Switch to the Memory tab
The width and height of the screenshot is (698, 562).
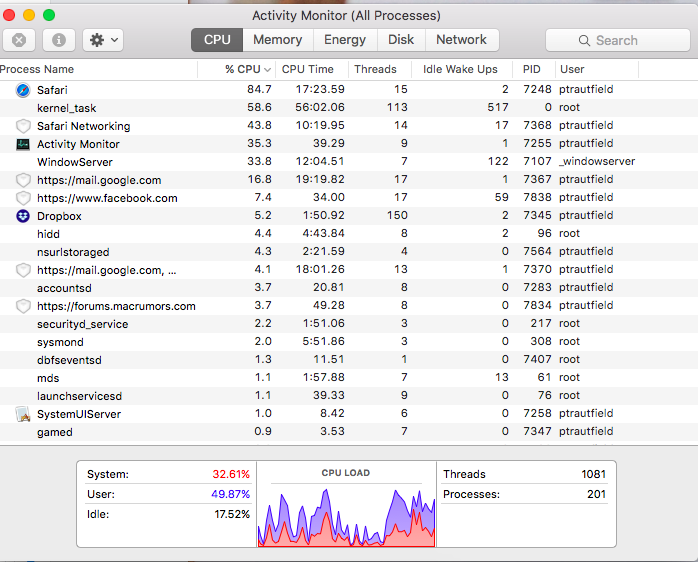click(x=278, y=40)
